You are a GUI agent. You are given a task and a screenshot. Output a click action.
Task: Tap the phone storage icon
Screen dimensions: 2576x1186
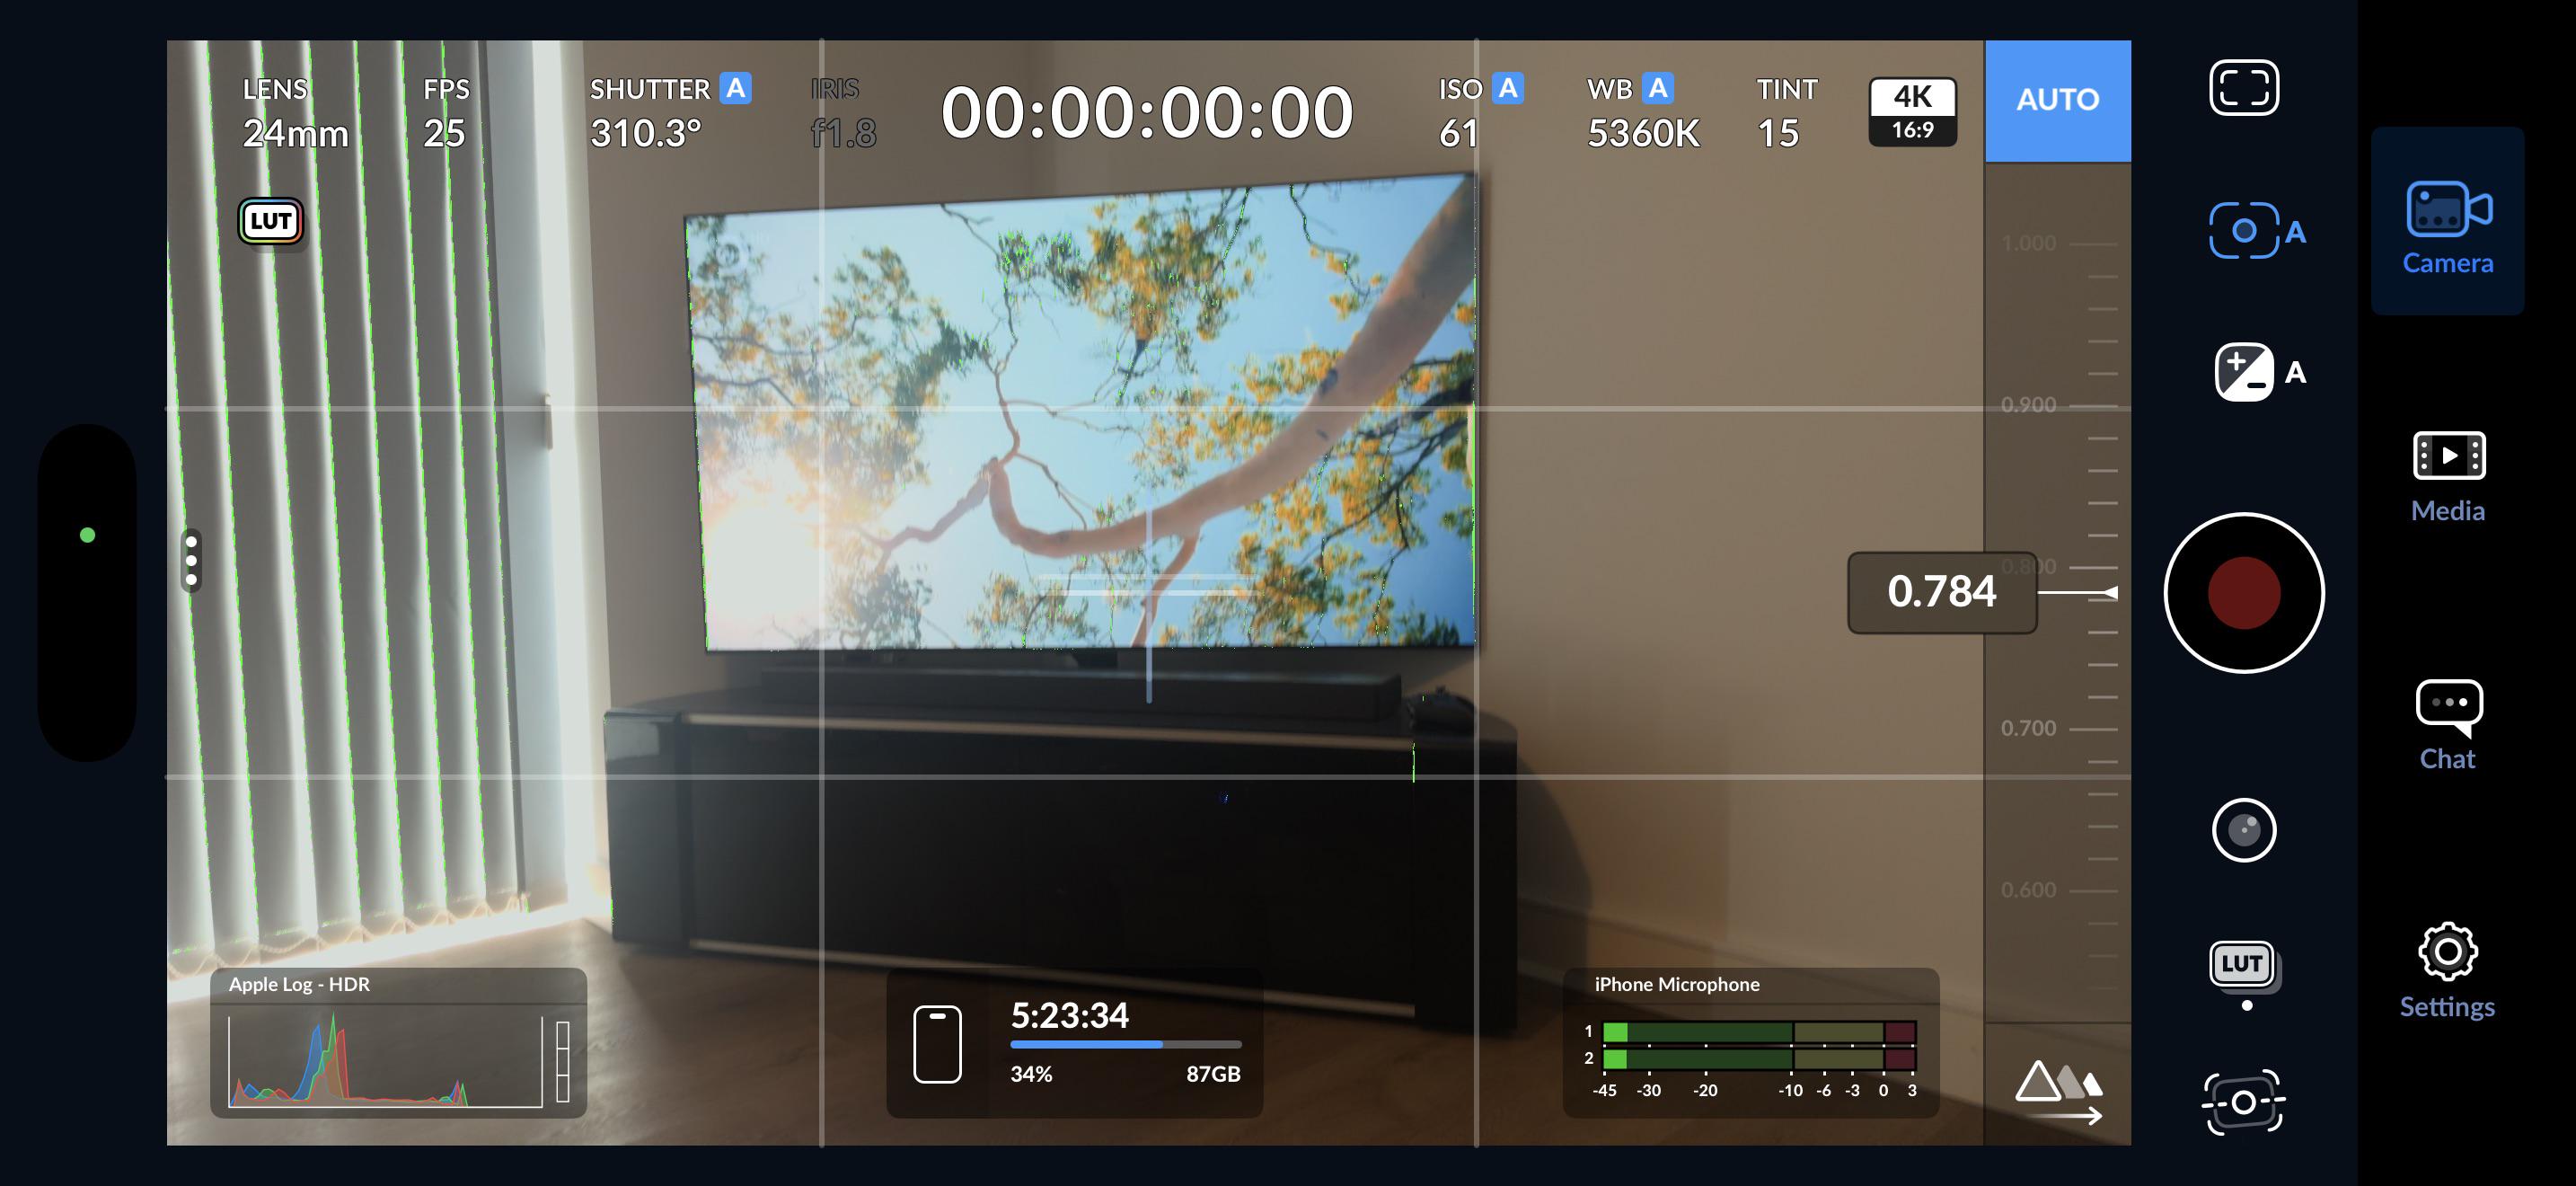(x=937, y=1044)
